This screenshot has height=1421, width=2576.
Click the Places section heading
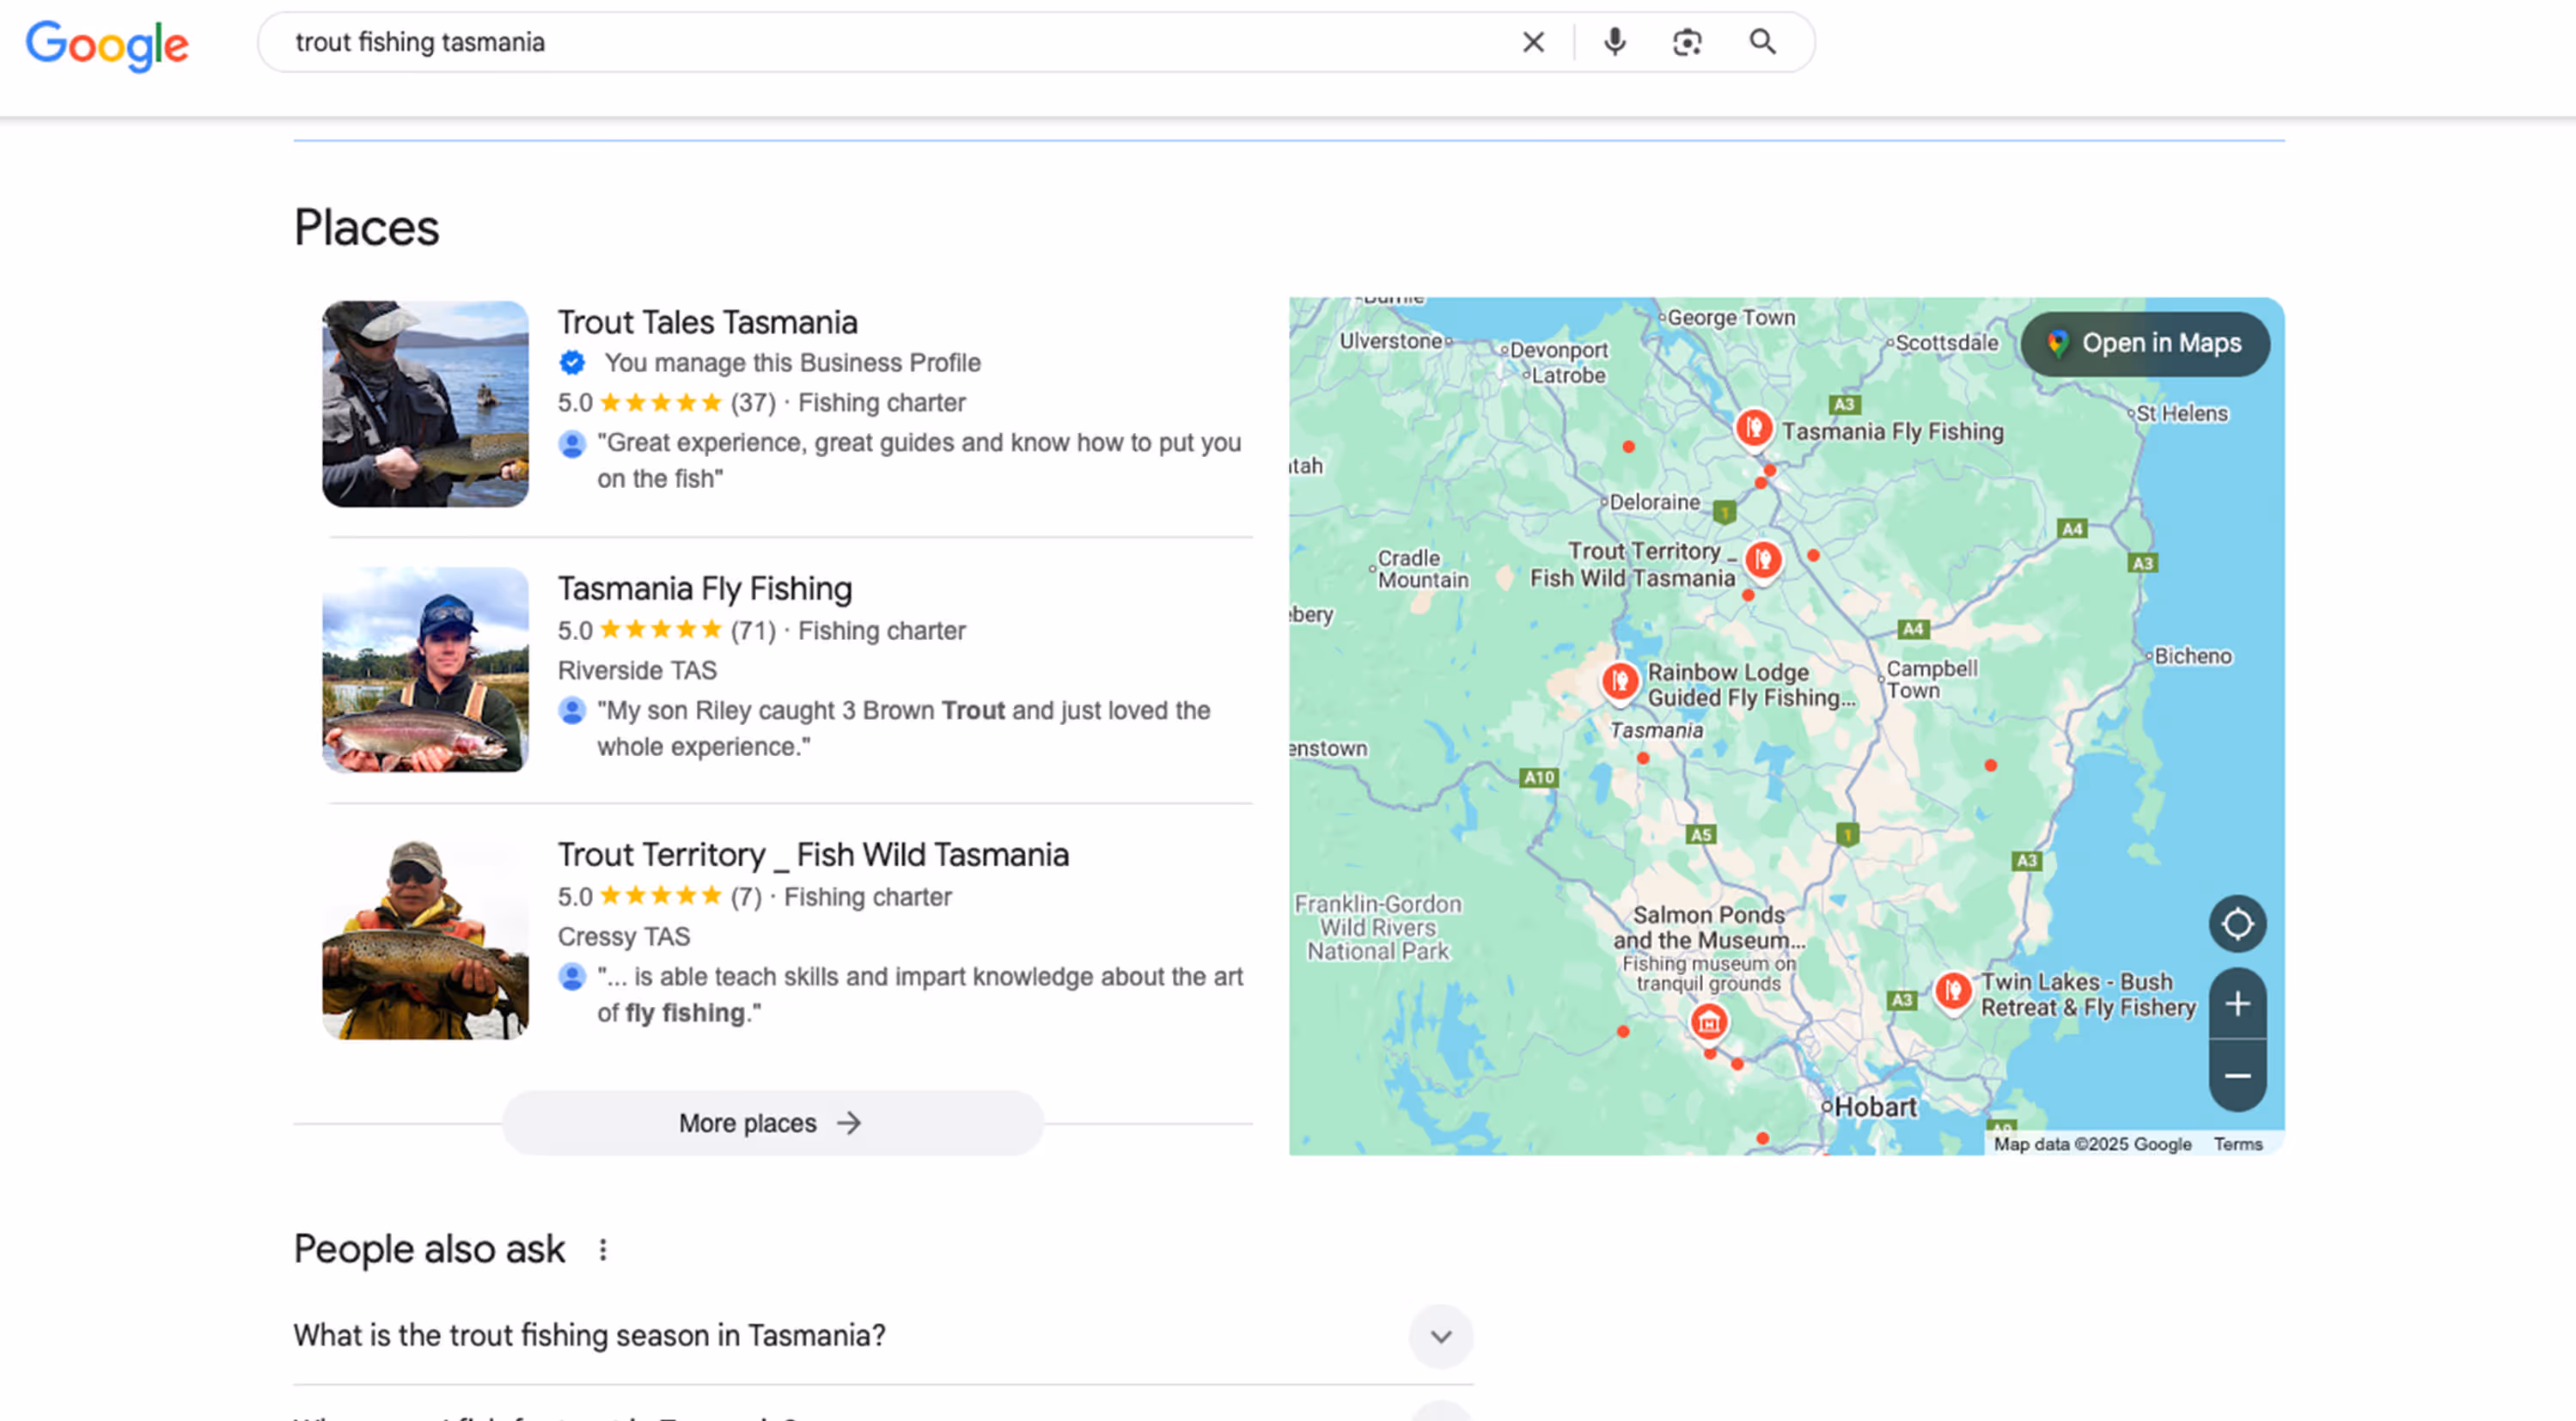(366, 227)
